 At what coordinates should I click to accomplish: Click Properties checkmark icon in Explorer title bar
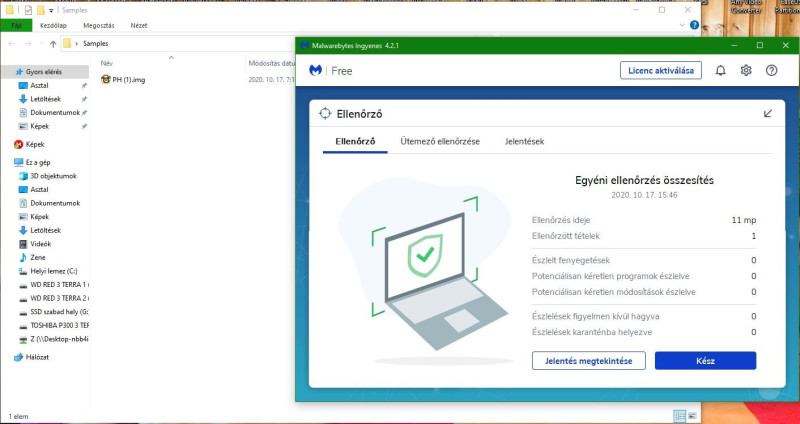pos(28,10)
